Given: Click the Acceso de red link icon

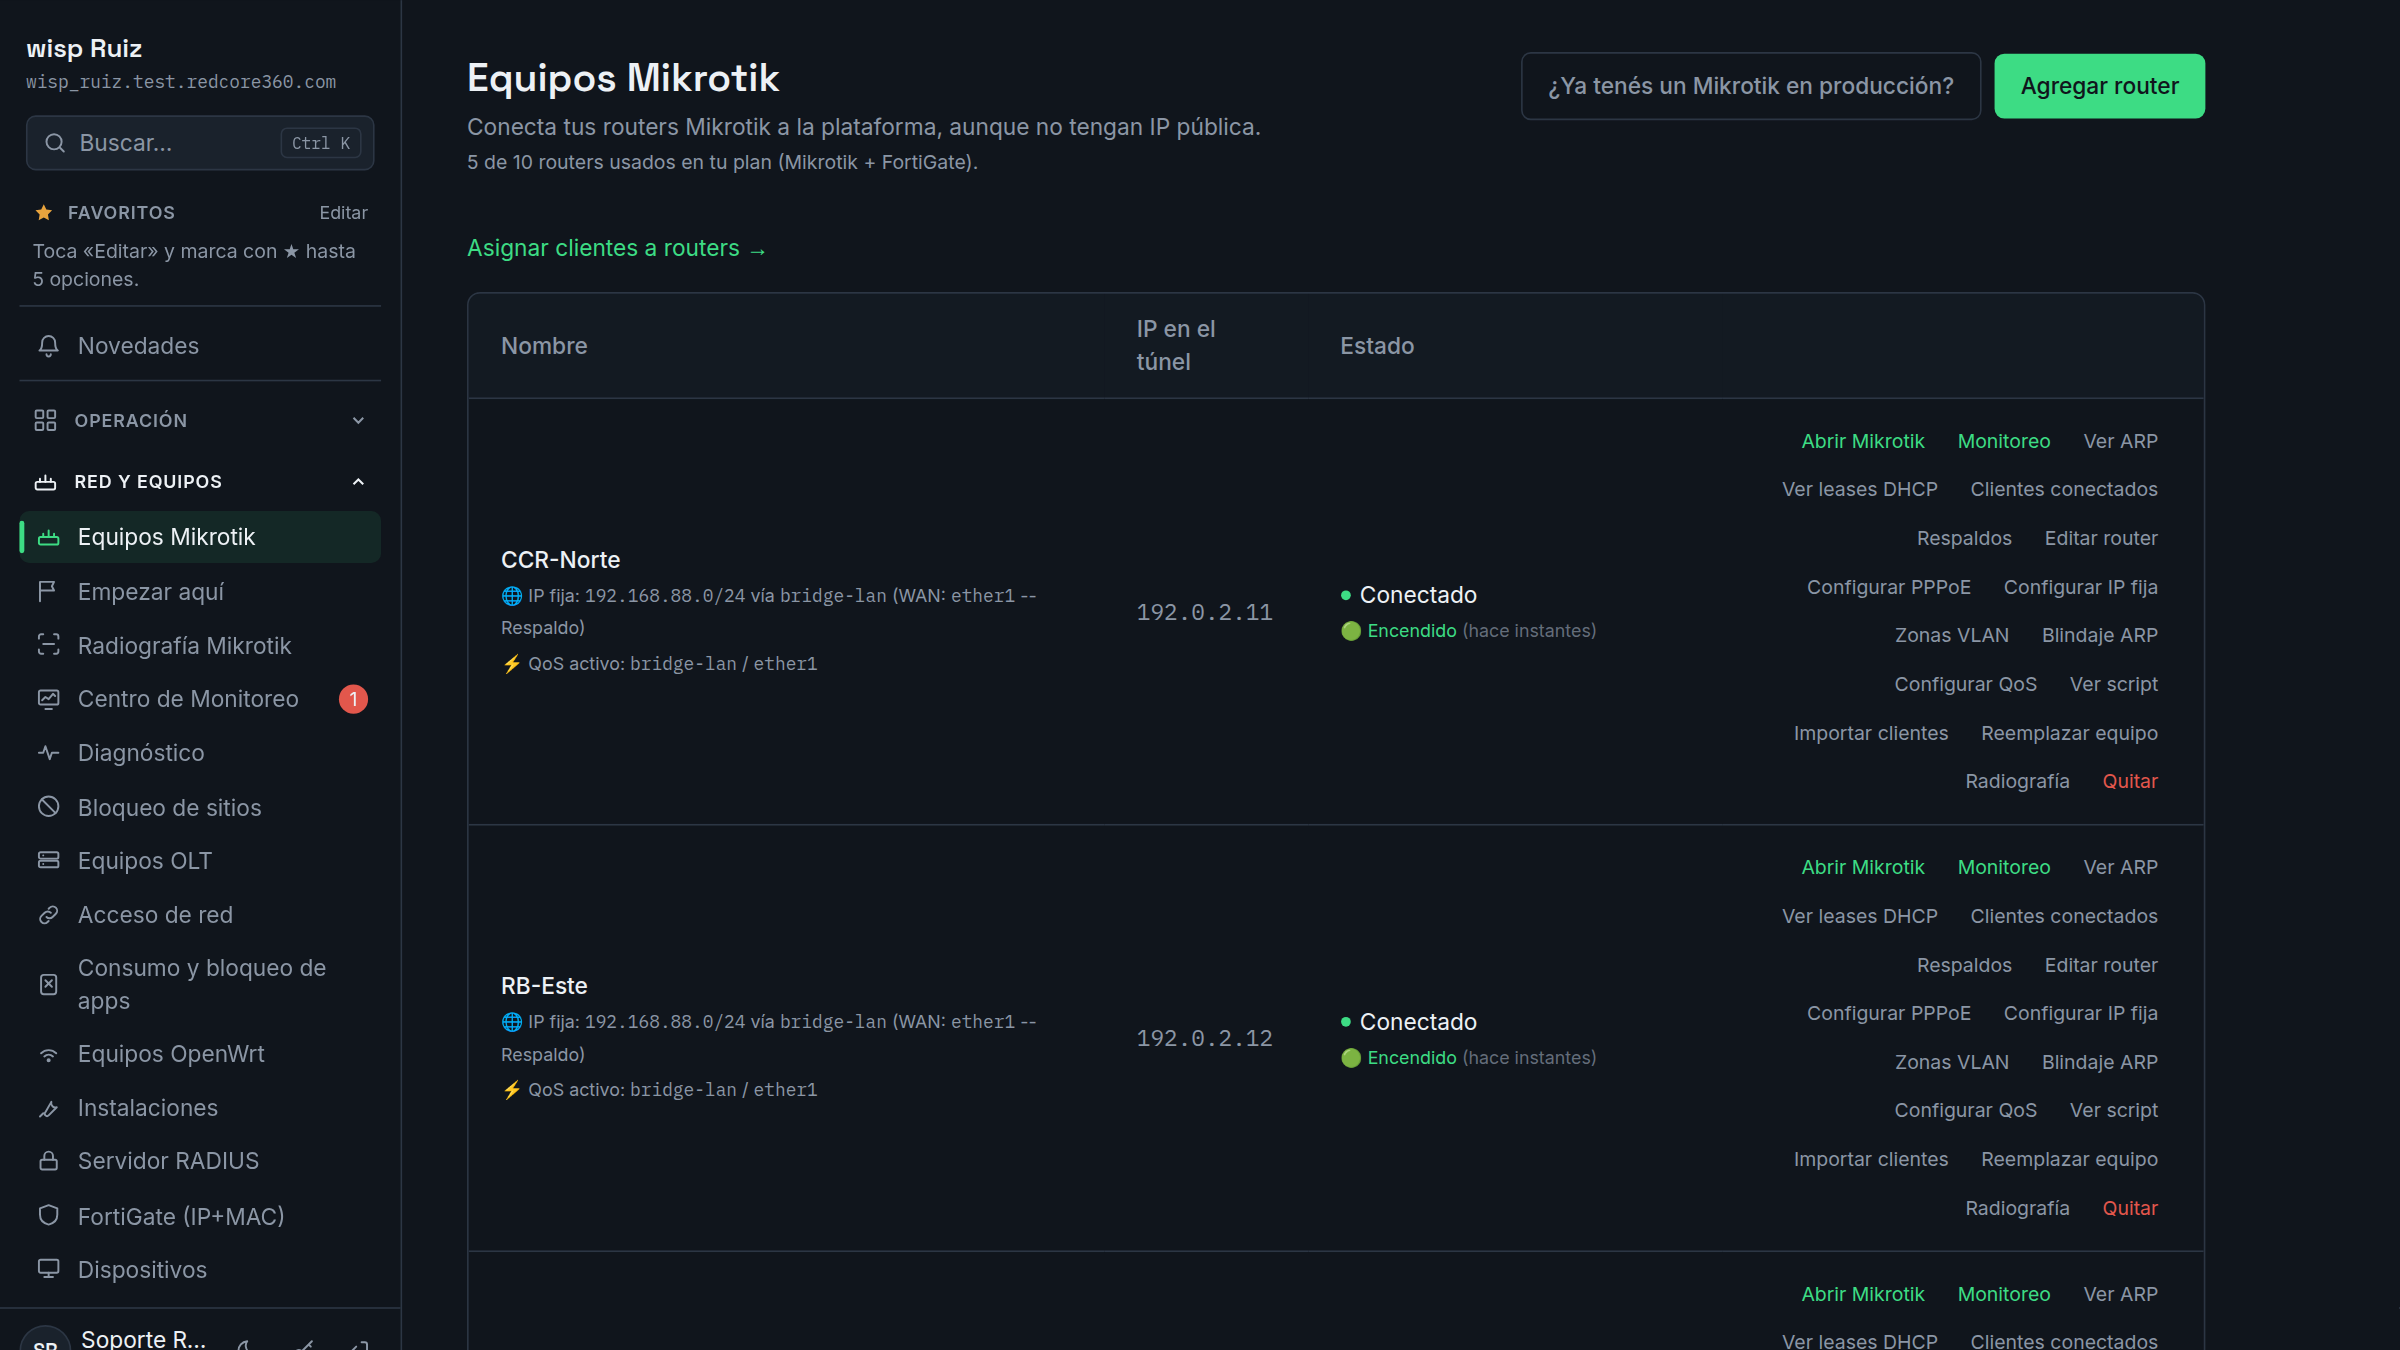Looking at the screenshot, I should click(x=48, y=915).
